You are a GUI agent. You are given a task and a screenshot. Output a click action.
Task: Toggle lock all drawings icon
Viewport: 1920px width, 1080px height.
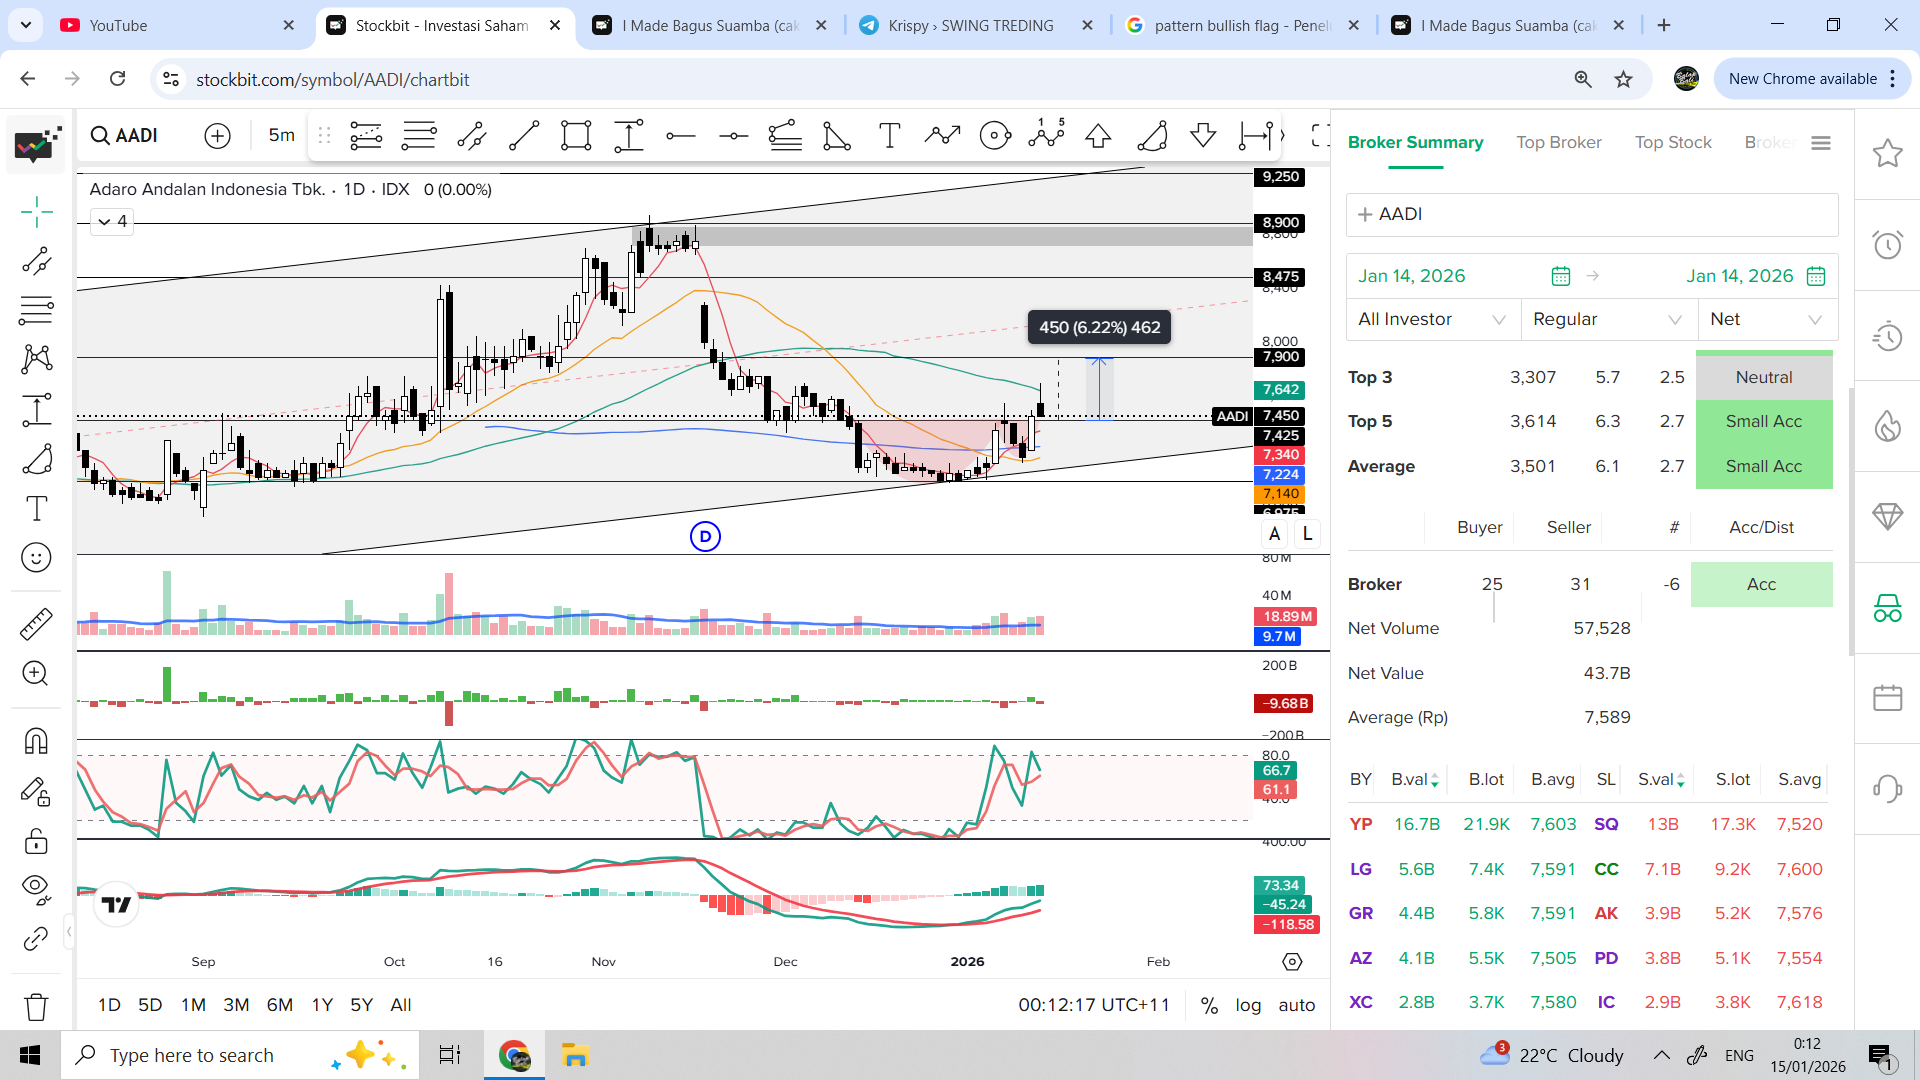click(36, 841)
